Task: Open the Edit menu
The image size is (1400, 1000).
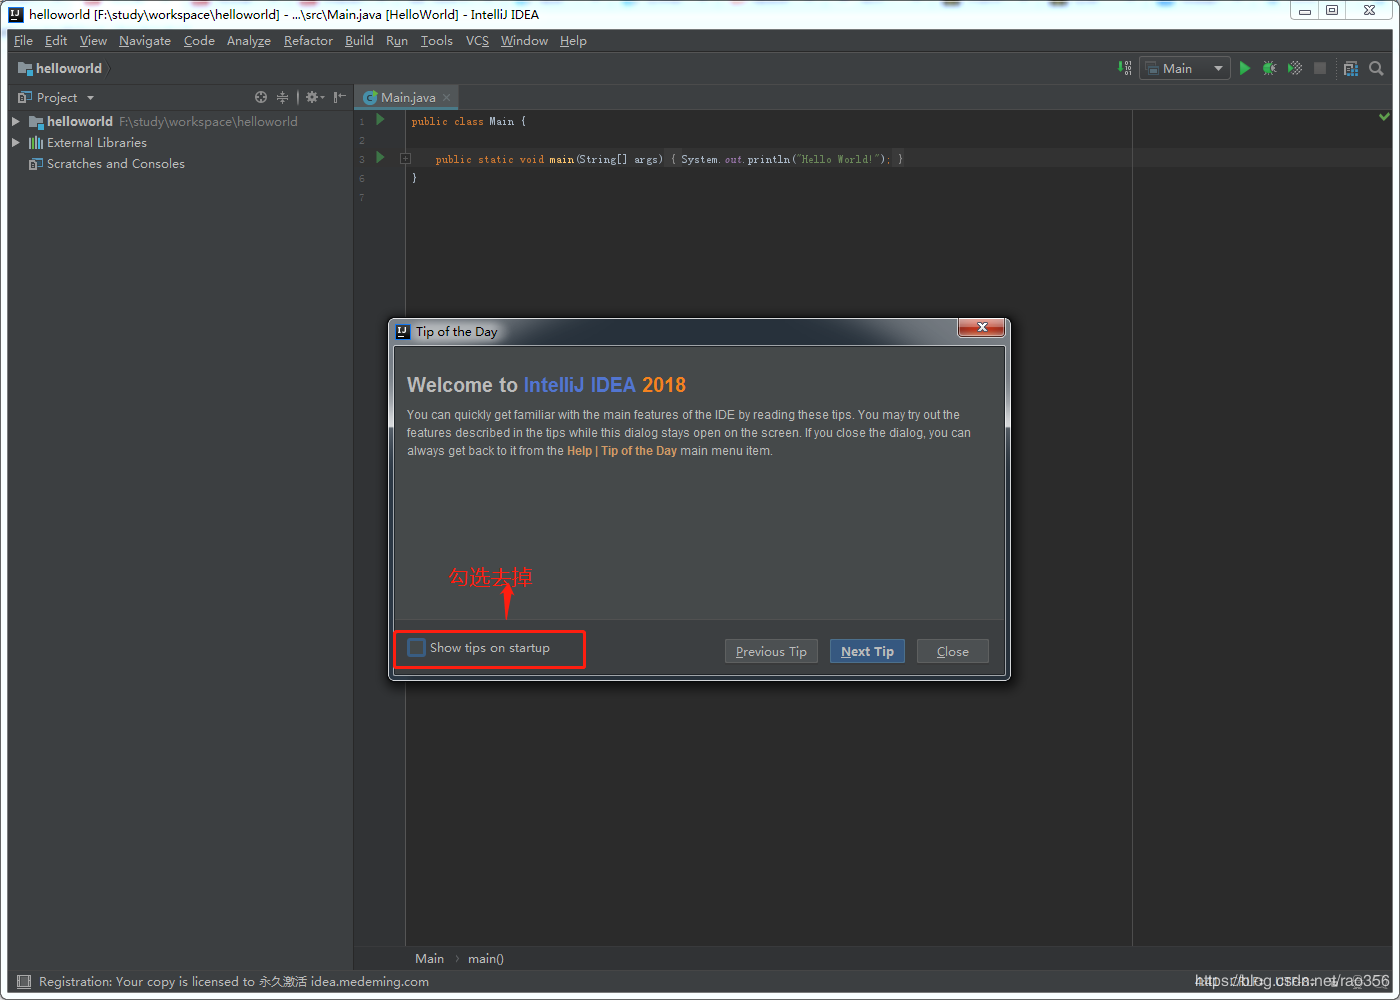Action: (x=56, y=41)
